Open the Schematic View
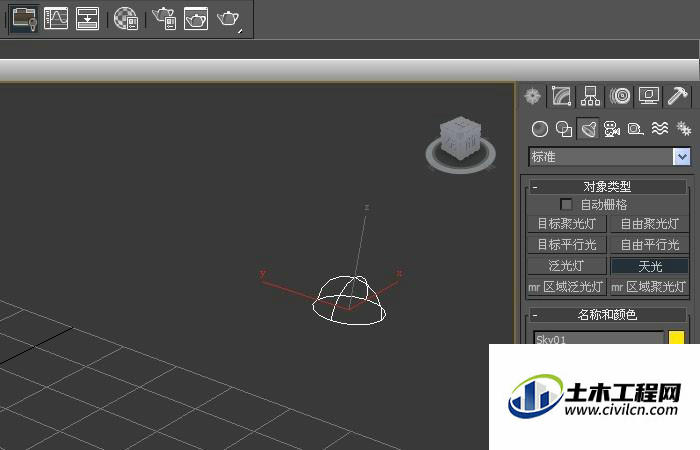Image resolution: width=700 pixels, height=450 pixels. tap(88, 19)
